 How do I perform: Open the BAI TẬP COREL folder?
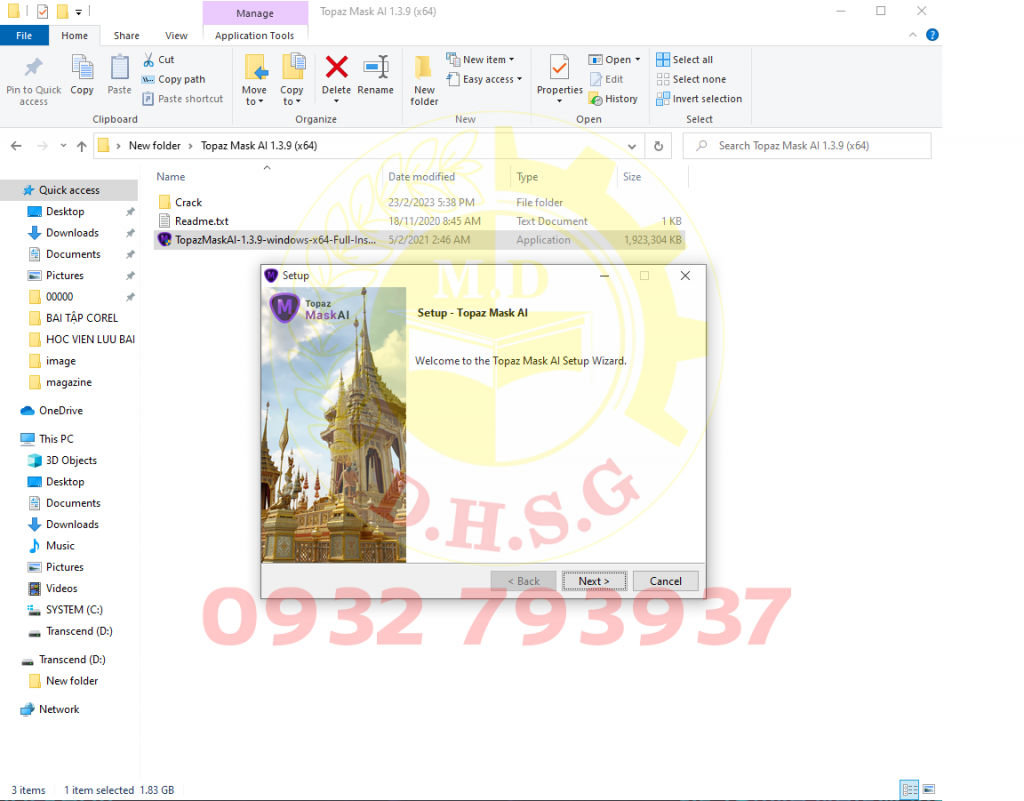click(x=82, y=318)
